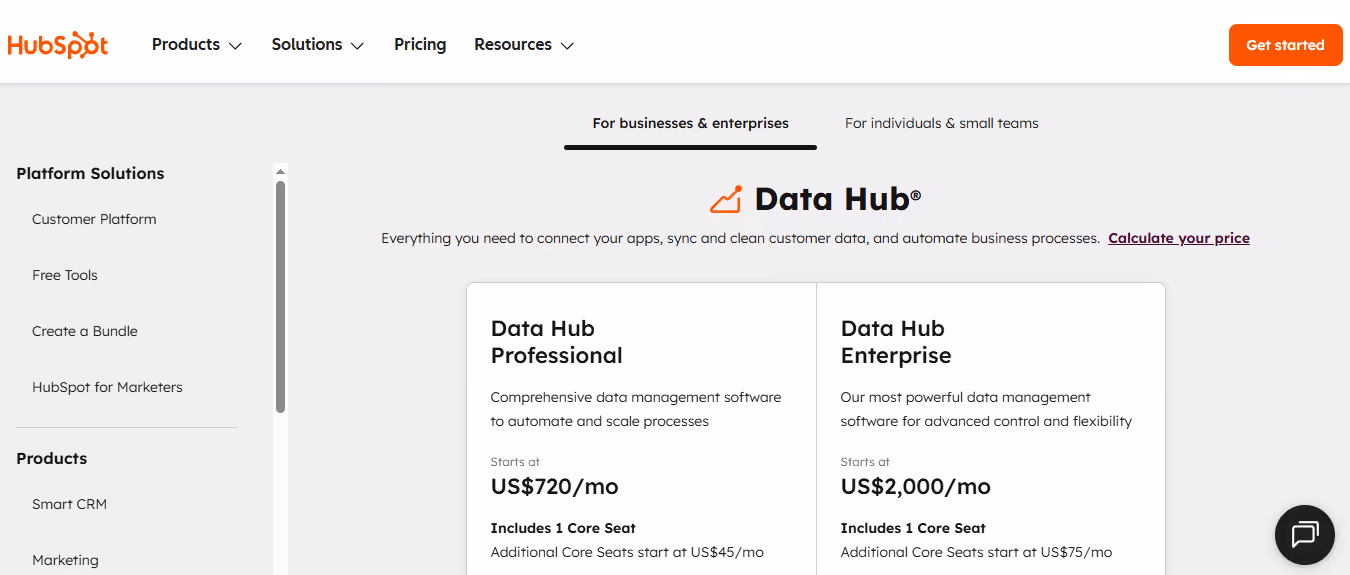Click the Data Hub Professional heading

coord(557,342)
